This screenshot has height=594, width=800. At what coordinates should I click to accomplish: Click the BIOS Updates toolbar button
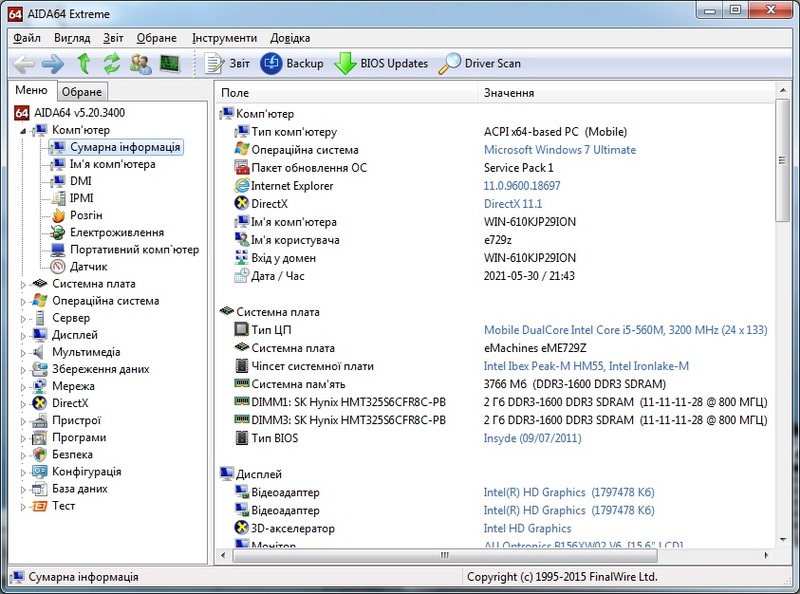[x=381, y=64]
